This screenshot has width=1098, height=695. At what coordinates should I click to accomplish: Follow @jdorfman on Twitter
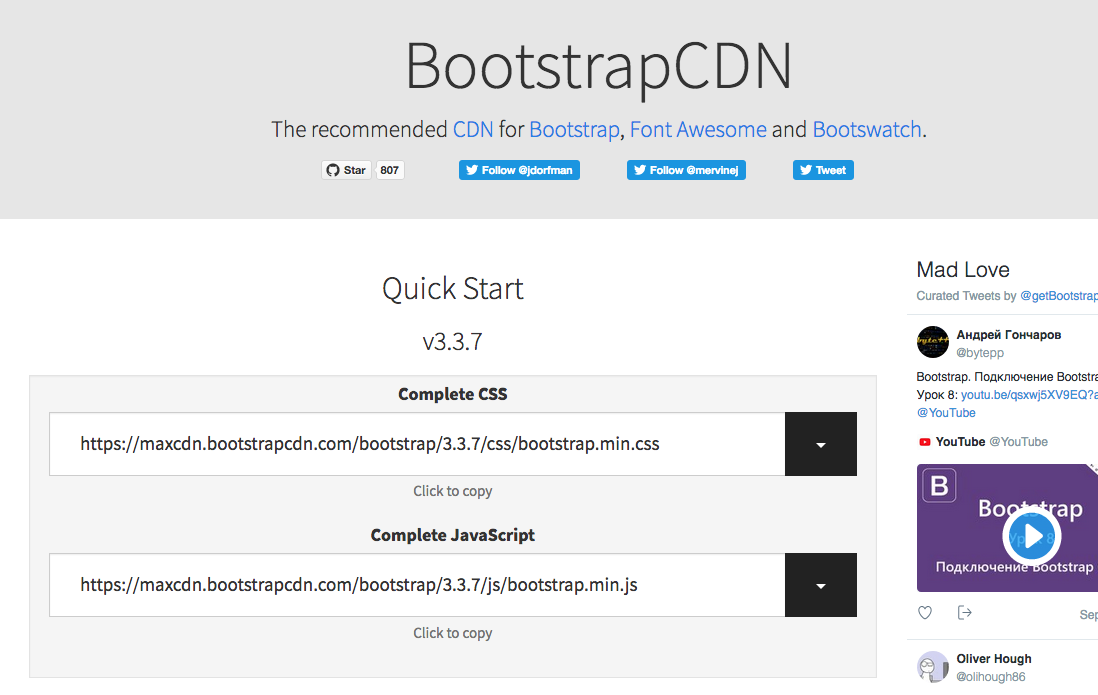point(519,170)
